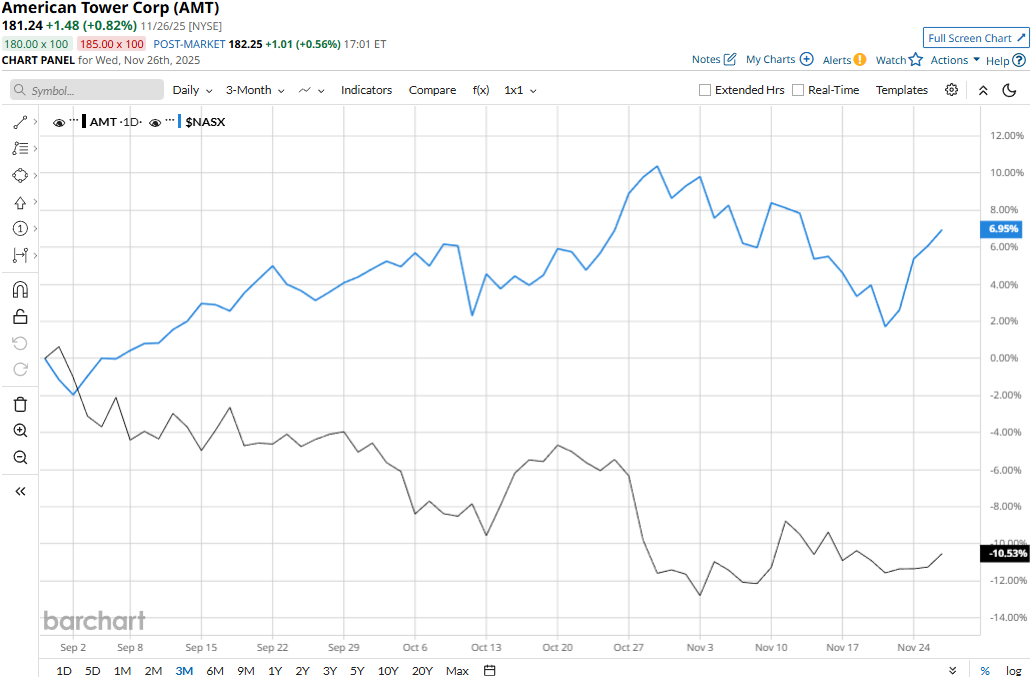The image size is (1032, 677).
Task: Add AMT to Watch list
Action: pos(898,60)
